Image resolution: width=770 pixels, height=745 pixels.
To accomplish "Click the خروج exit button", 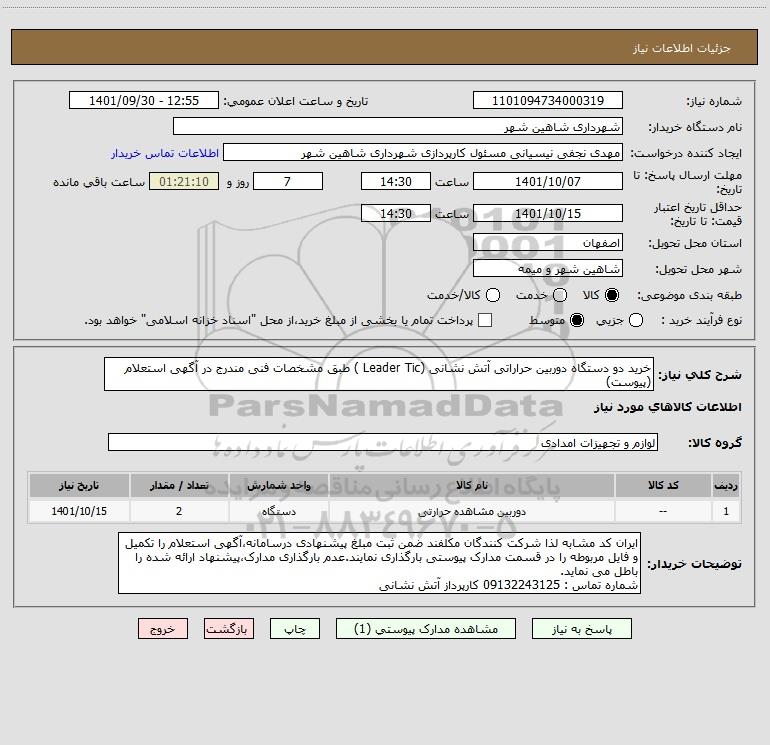I will (x=163, y=629).
